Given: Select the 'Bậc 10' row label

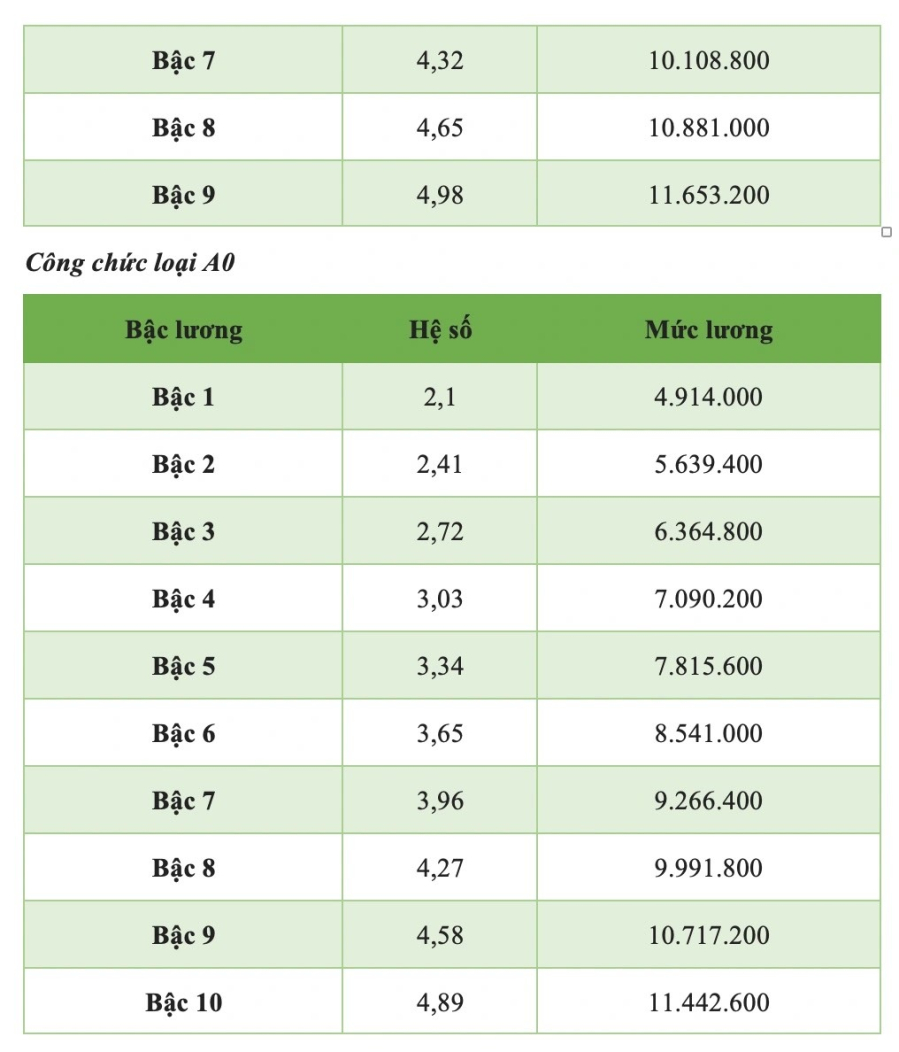Looking at the screenshot, I should [183, 1002].
